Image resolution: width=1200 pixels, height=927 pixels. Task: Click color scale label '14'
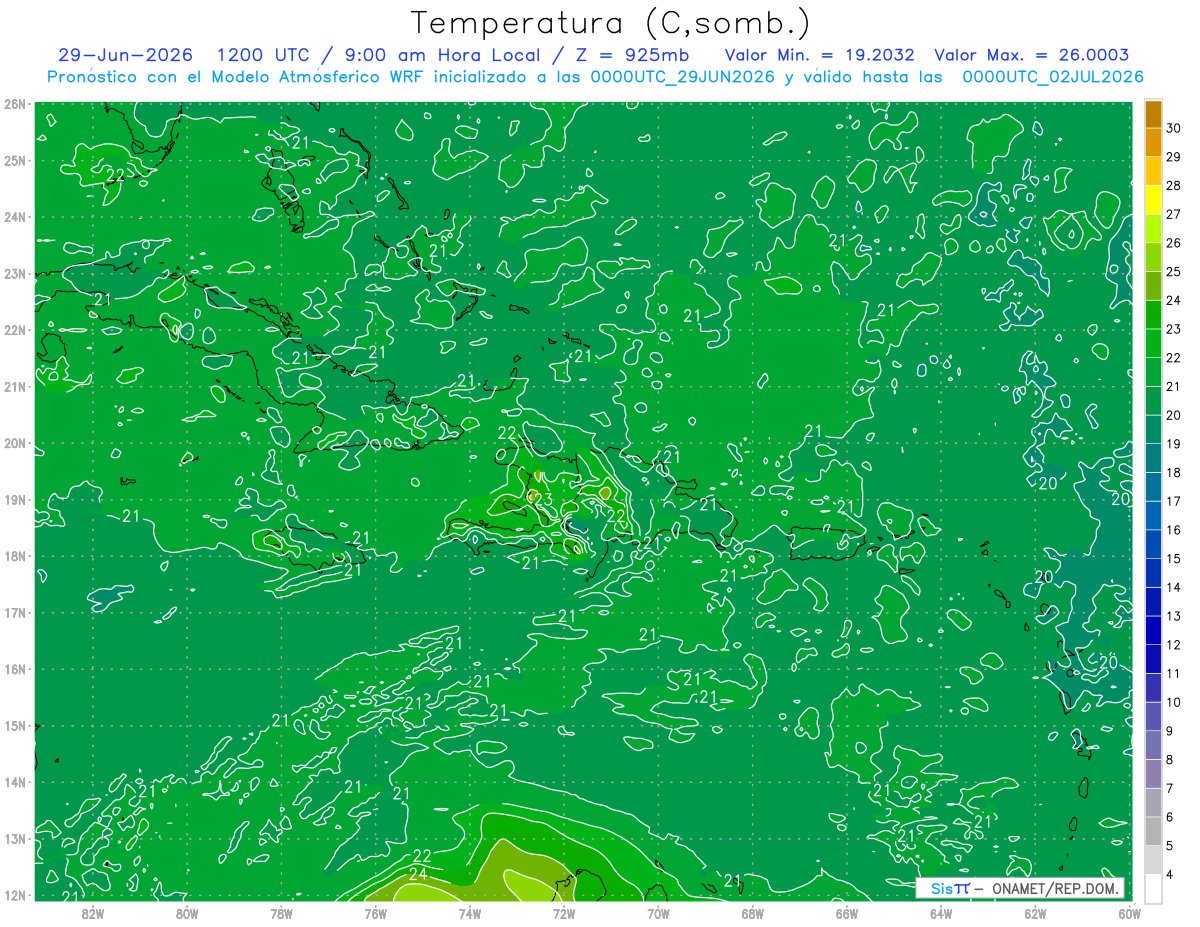click(x=1174, y=587)
